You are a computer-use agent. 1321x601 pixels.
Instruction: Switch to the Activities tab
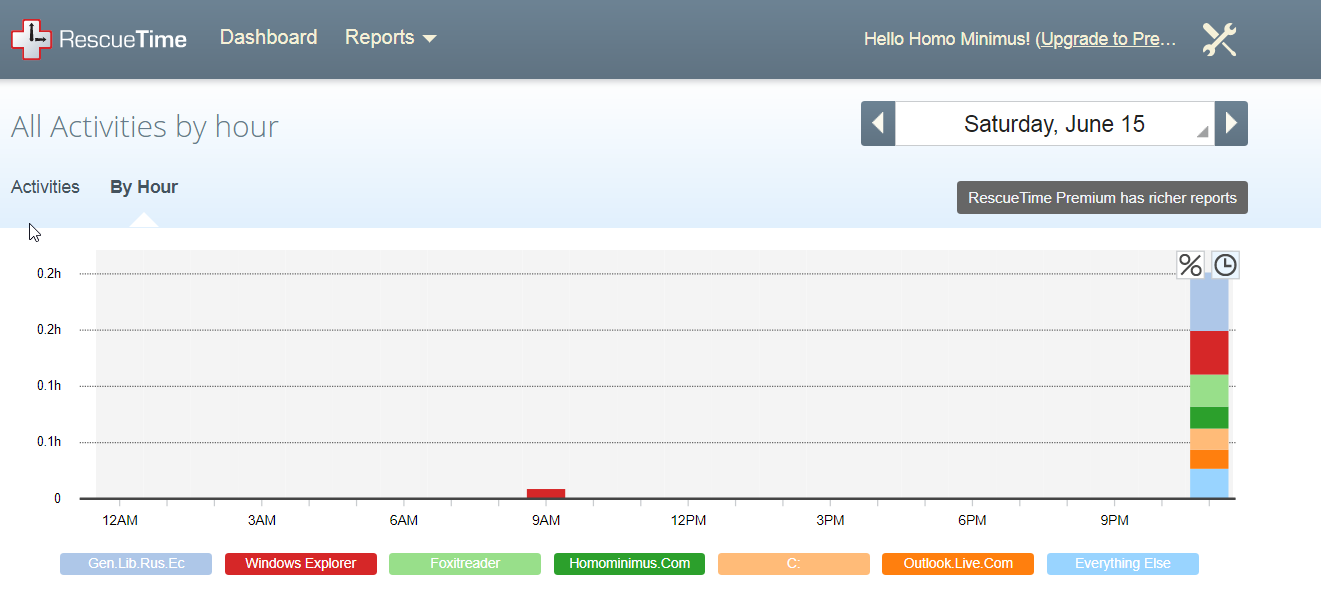point(45,187)
